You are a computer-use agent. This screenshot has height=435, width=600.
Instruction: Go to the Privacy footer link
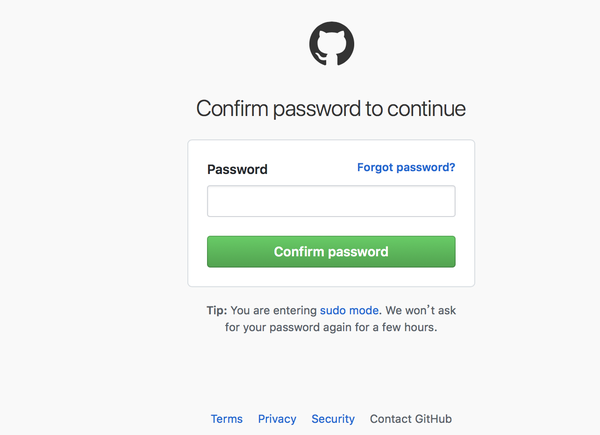point(277,419)
